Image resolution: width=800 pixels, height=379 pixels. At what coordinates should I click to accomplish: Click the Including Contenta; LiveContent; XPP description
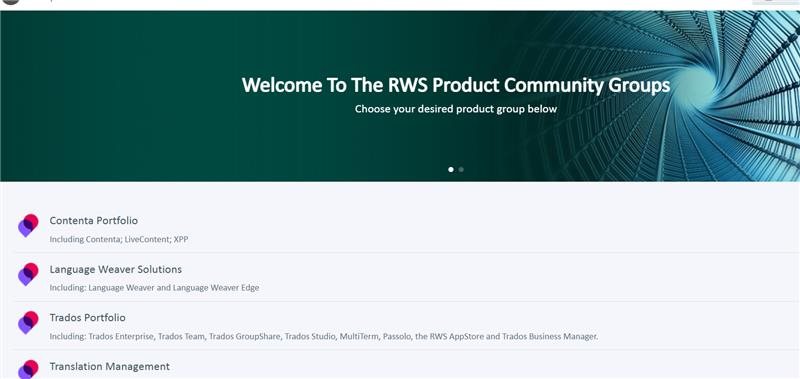click(x=119, y=239)
